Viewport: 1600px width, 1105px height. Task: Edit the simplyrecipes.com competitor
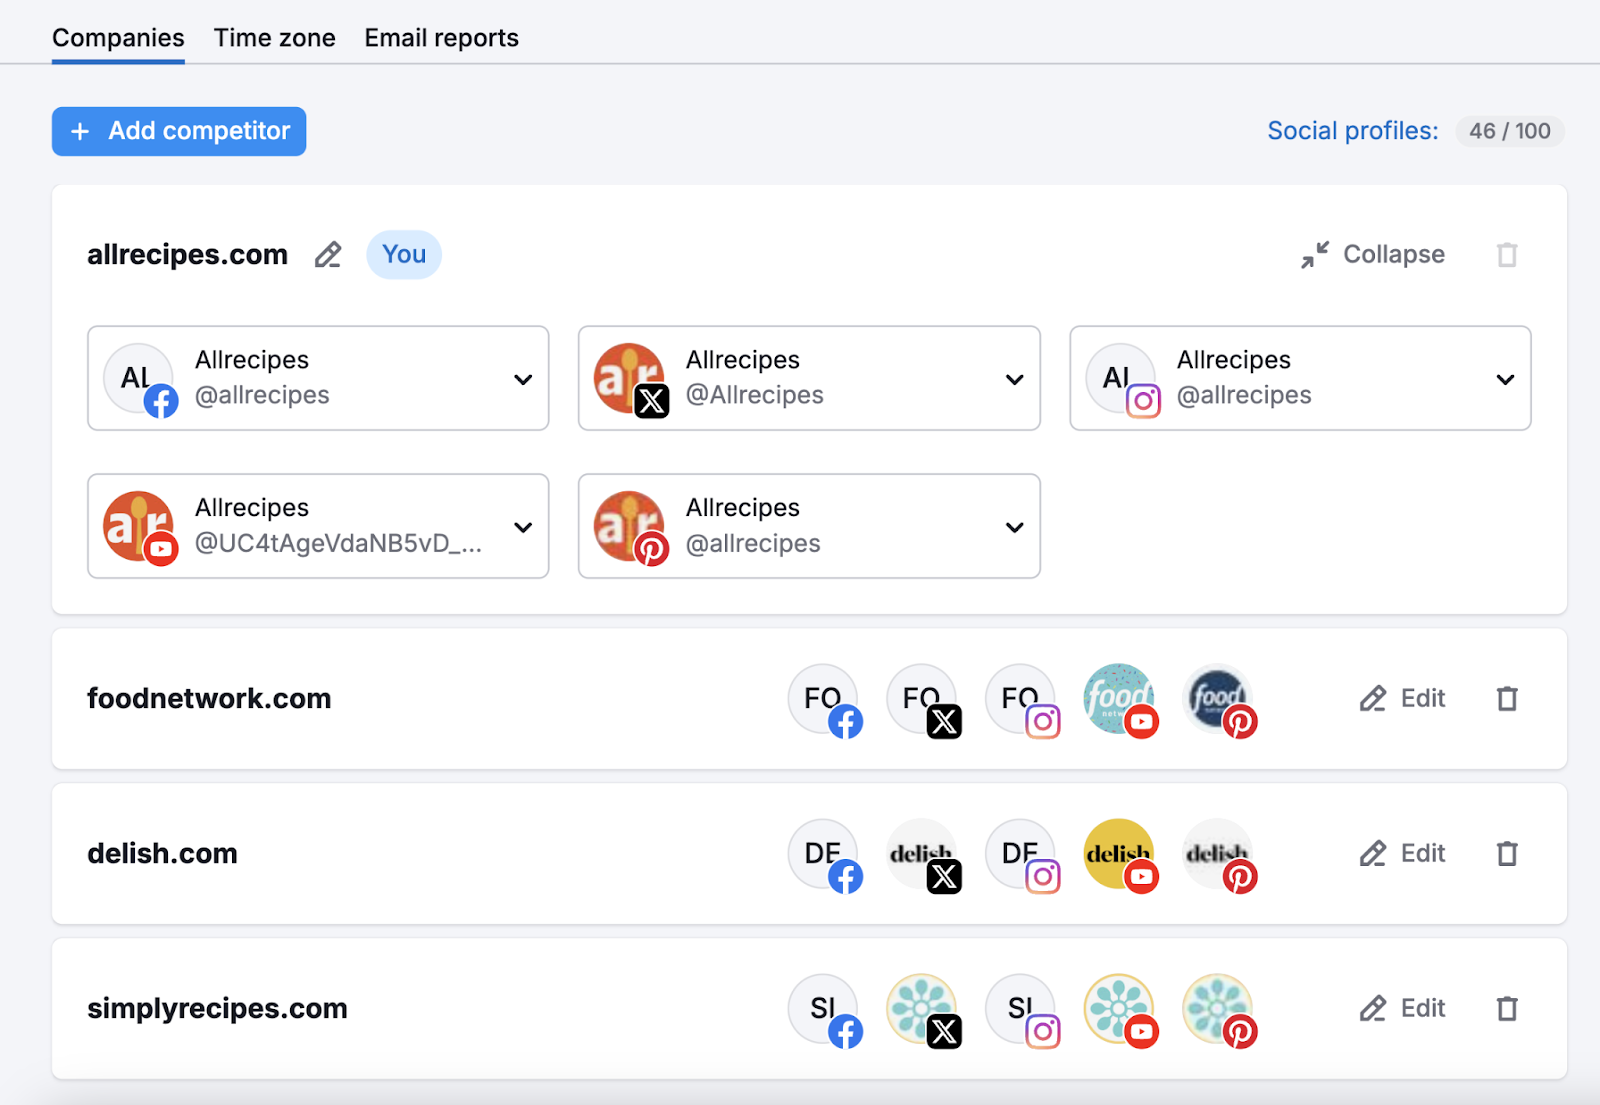click(1403, 1009)
